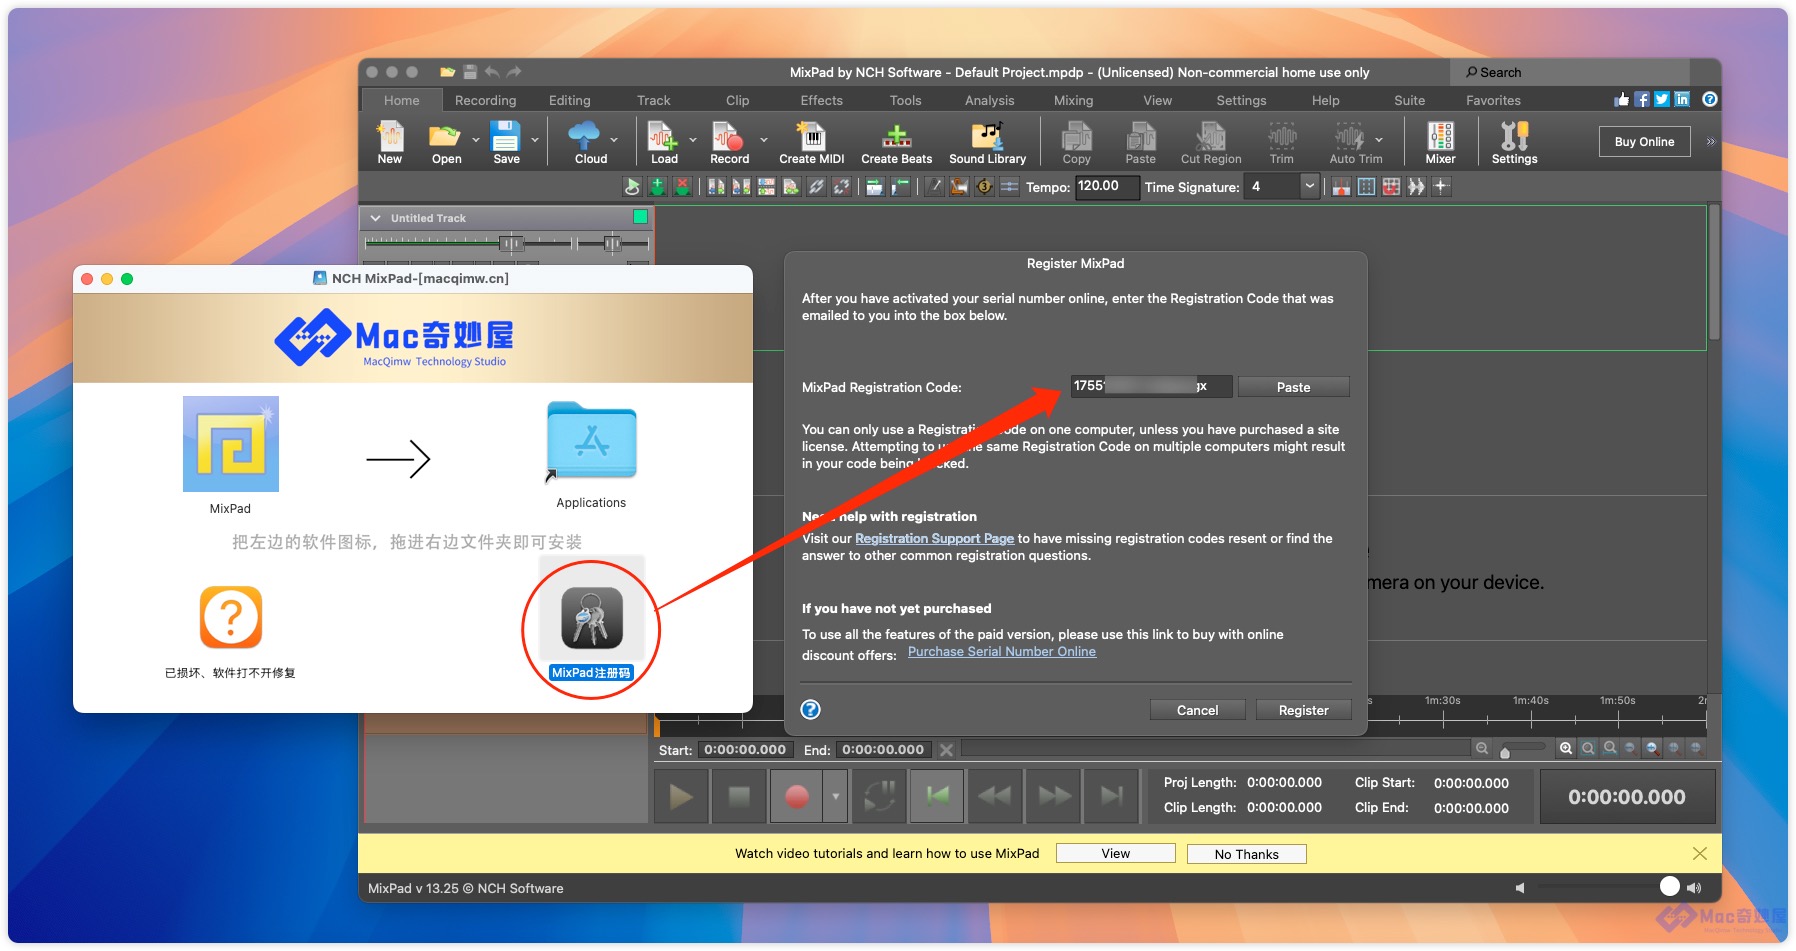Open the Save button dropdown arrow

[x=535, y=140]
